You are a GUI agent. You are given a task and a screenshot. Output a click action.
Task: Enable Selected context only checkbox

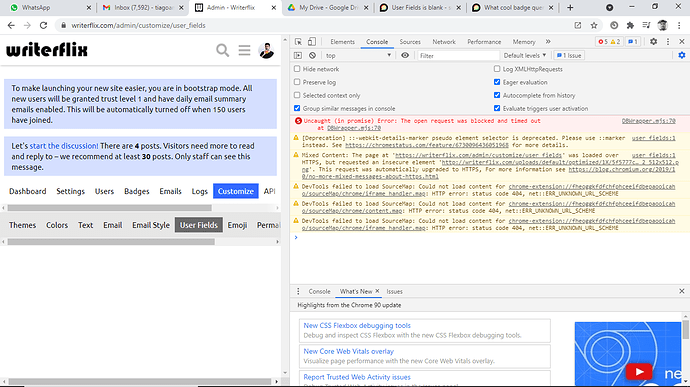click(x=297, y=95)
